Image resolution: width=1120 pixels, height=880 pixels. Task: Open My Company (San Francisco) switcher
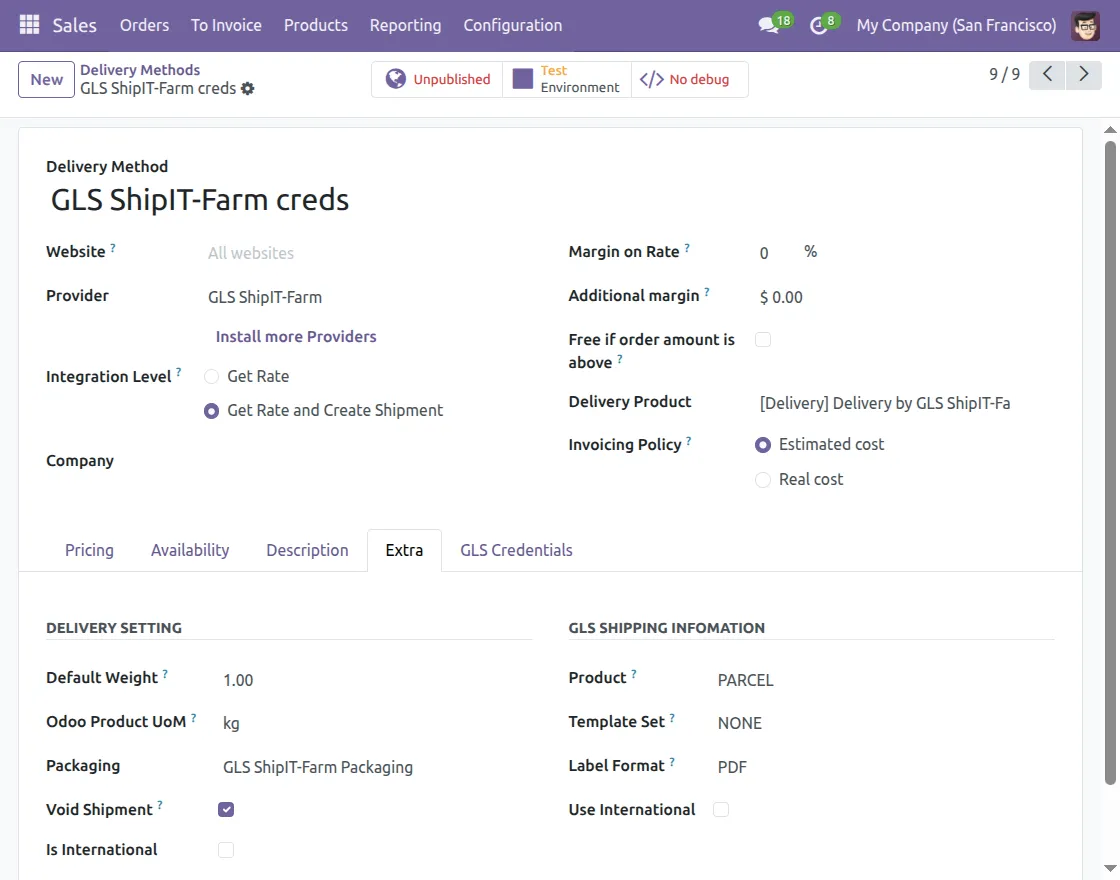(x=956, y=25)
